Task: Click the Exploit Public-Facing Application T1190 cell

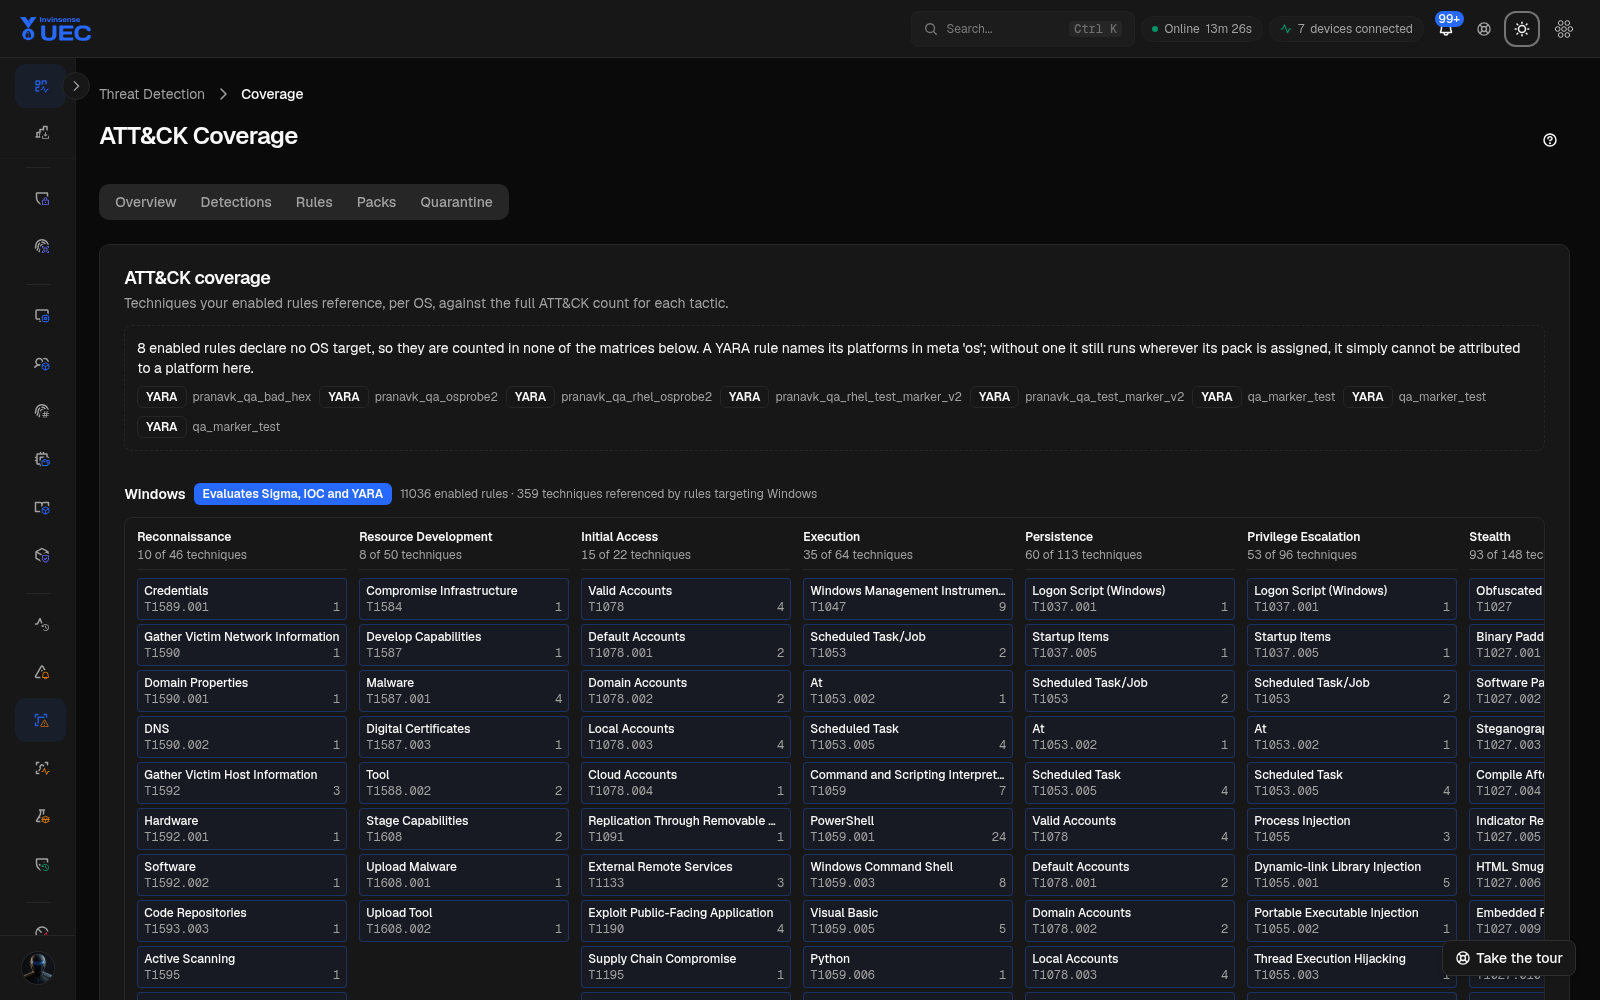Action: pos(686,921)
